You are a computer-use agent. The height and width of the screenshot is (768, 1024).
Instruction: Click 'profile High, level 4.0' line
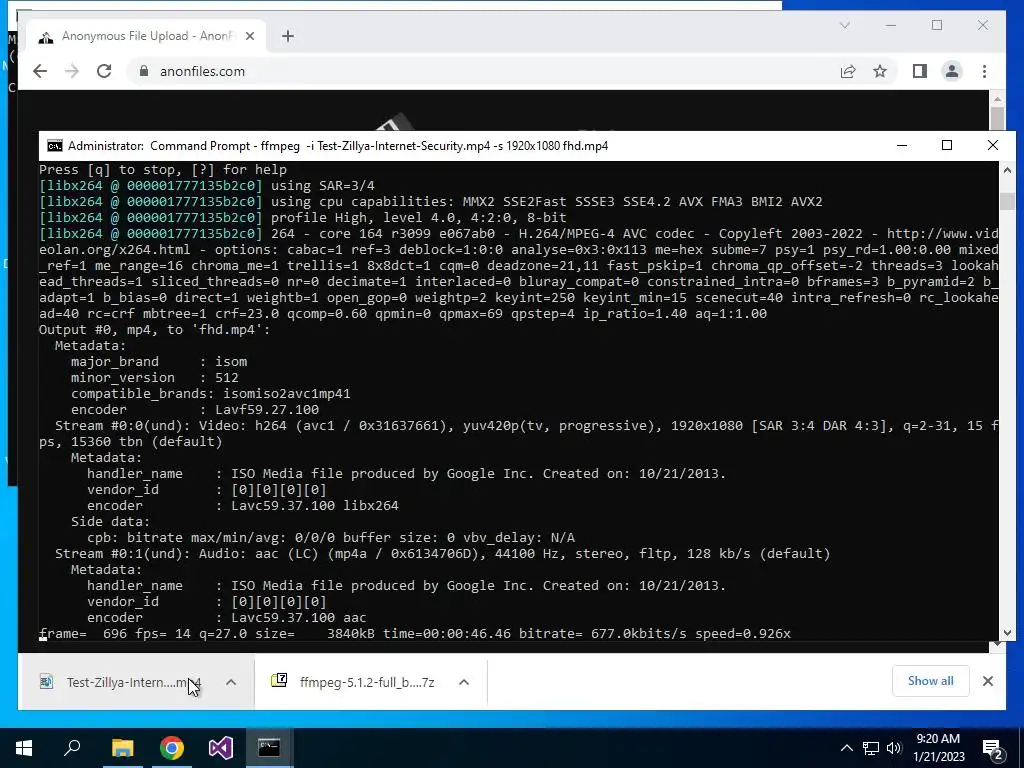(x=302, y=217)
